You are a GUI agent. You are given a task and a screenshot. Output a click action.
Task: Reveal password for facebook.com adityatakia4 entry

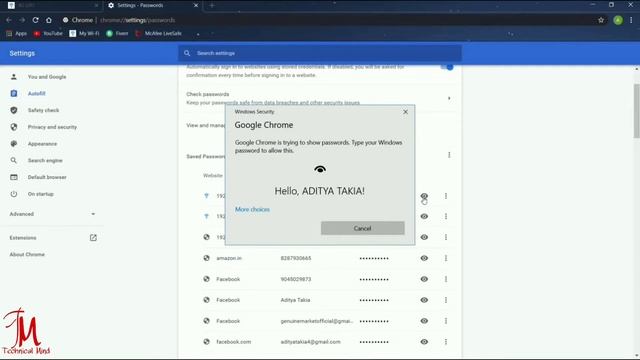pos(424,342)
